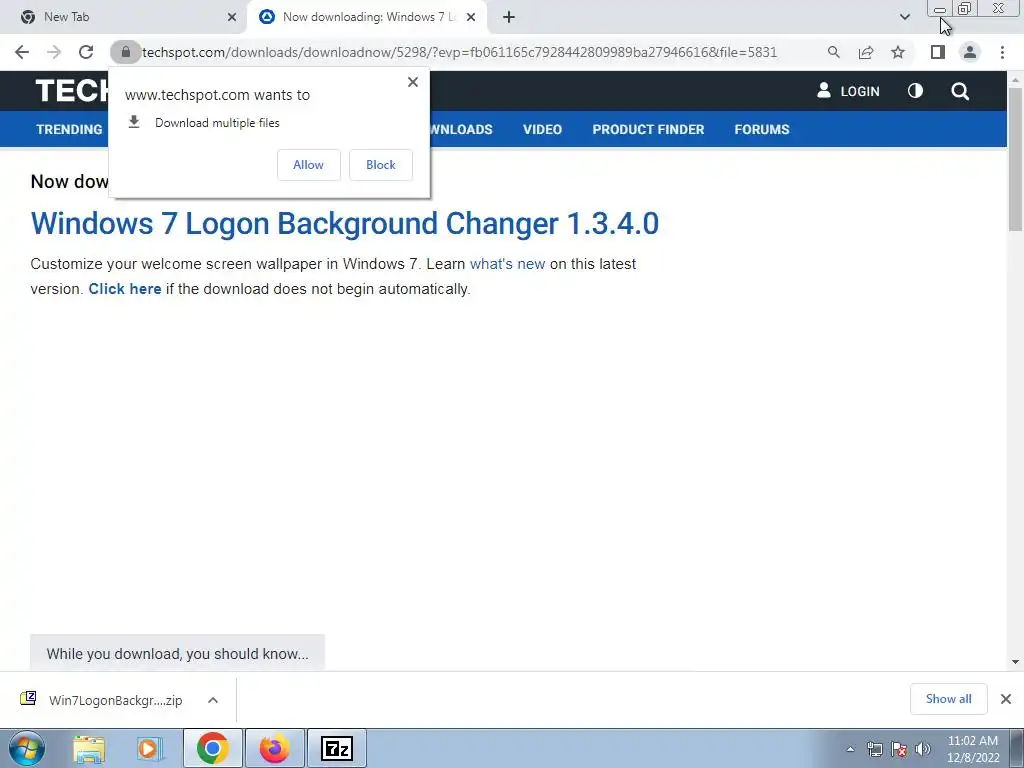The image size is (1024, 768).
Task: Open the volume speaker icon
Action: (923, 749)
